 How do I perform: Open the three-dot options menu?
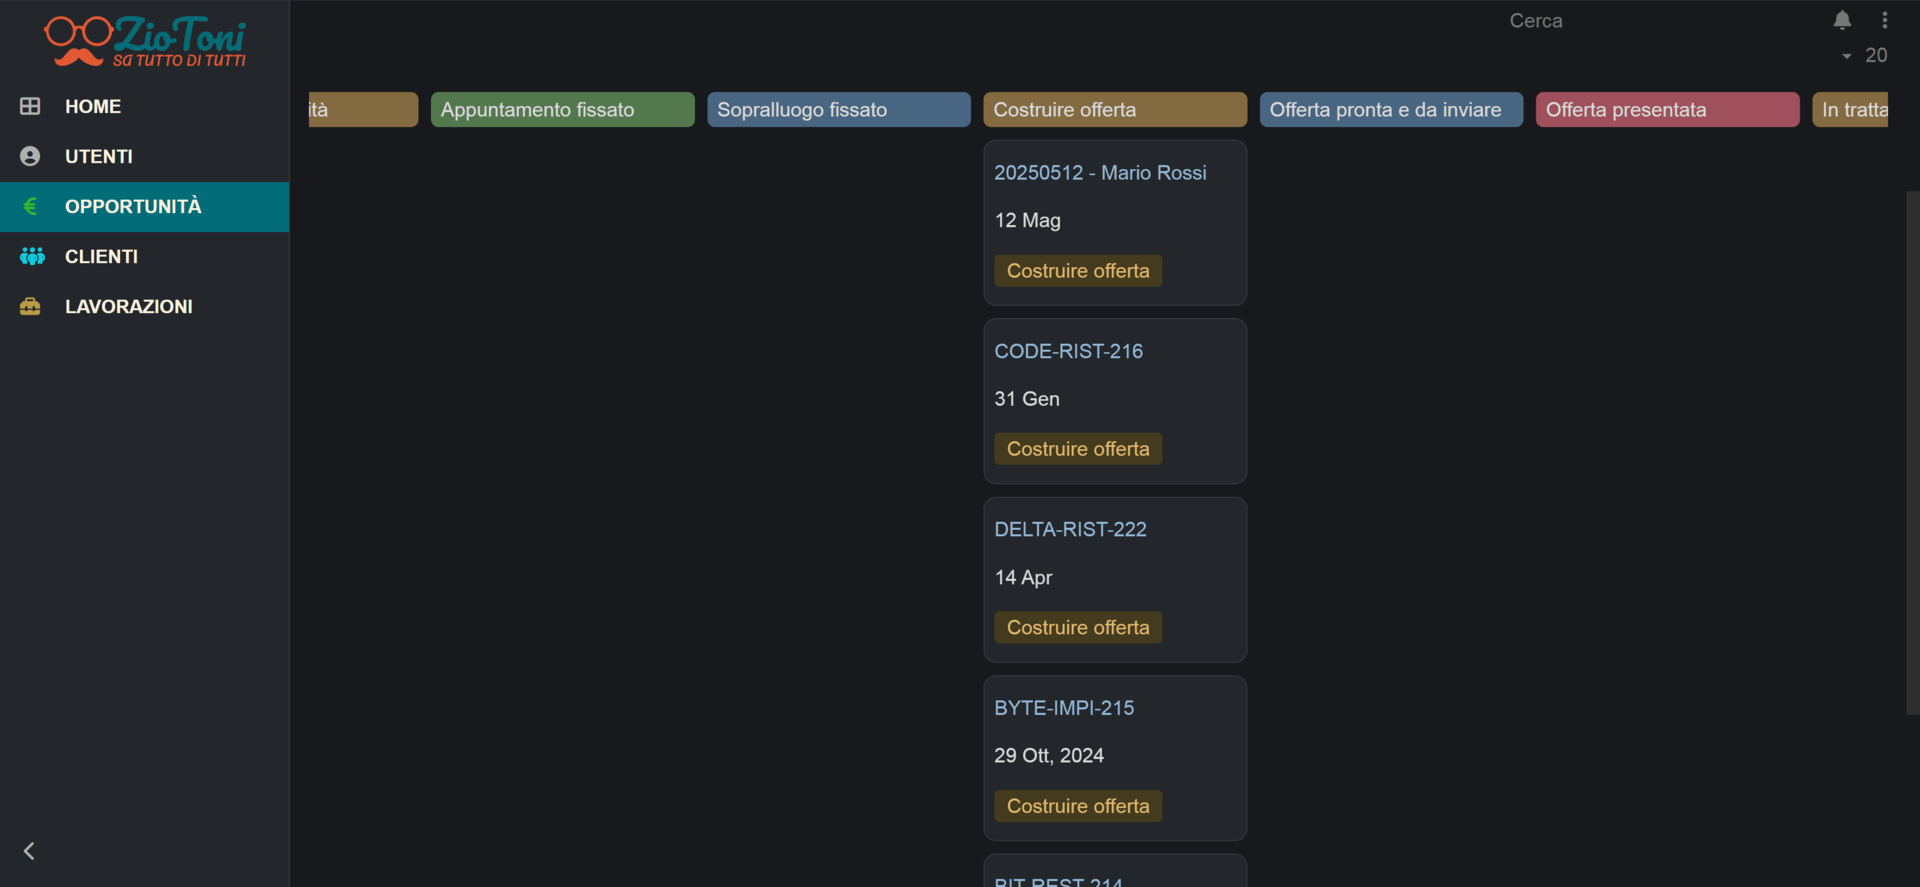coord(1885,20)
